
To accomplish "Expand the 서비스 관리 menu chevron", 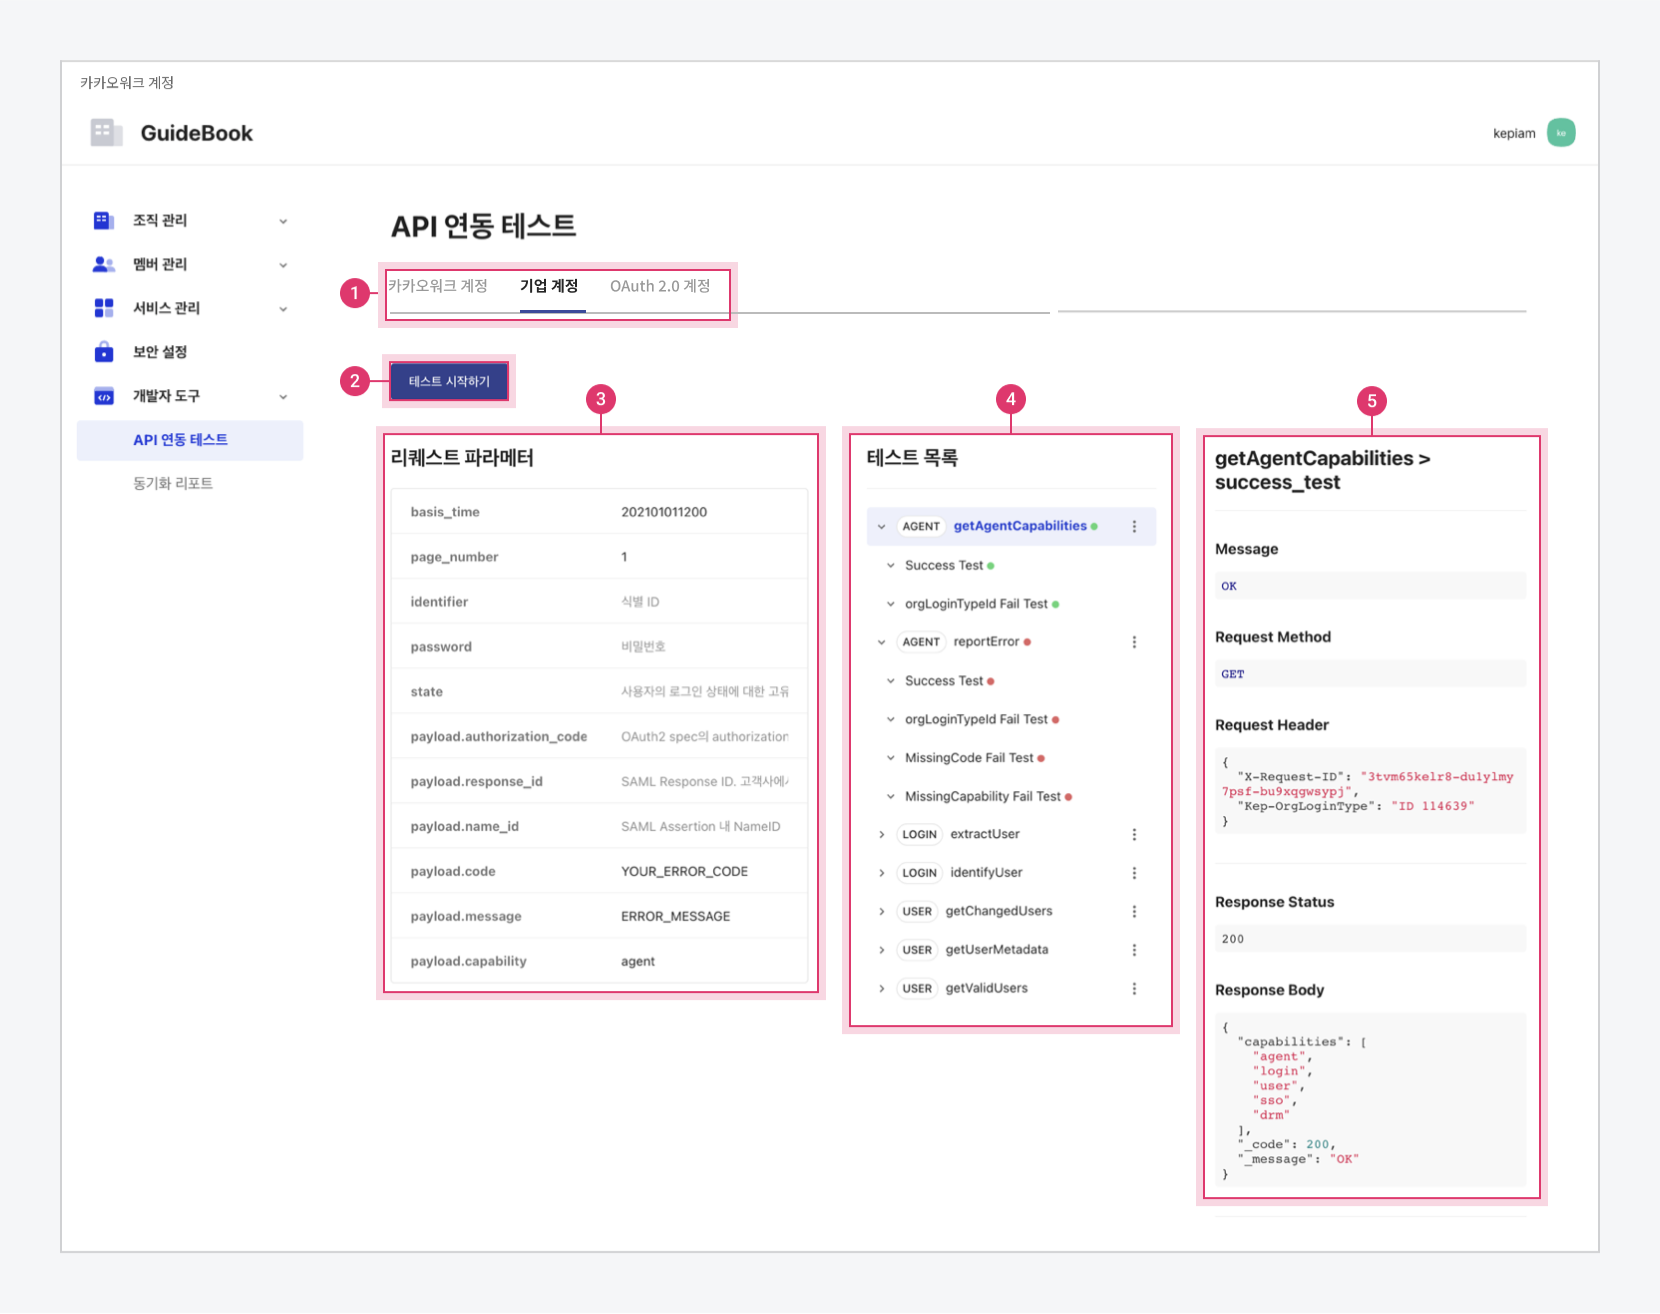I will (x=283, y=309).
